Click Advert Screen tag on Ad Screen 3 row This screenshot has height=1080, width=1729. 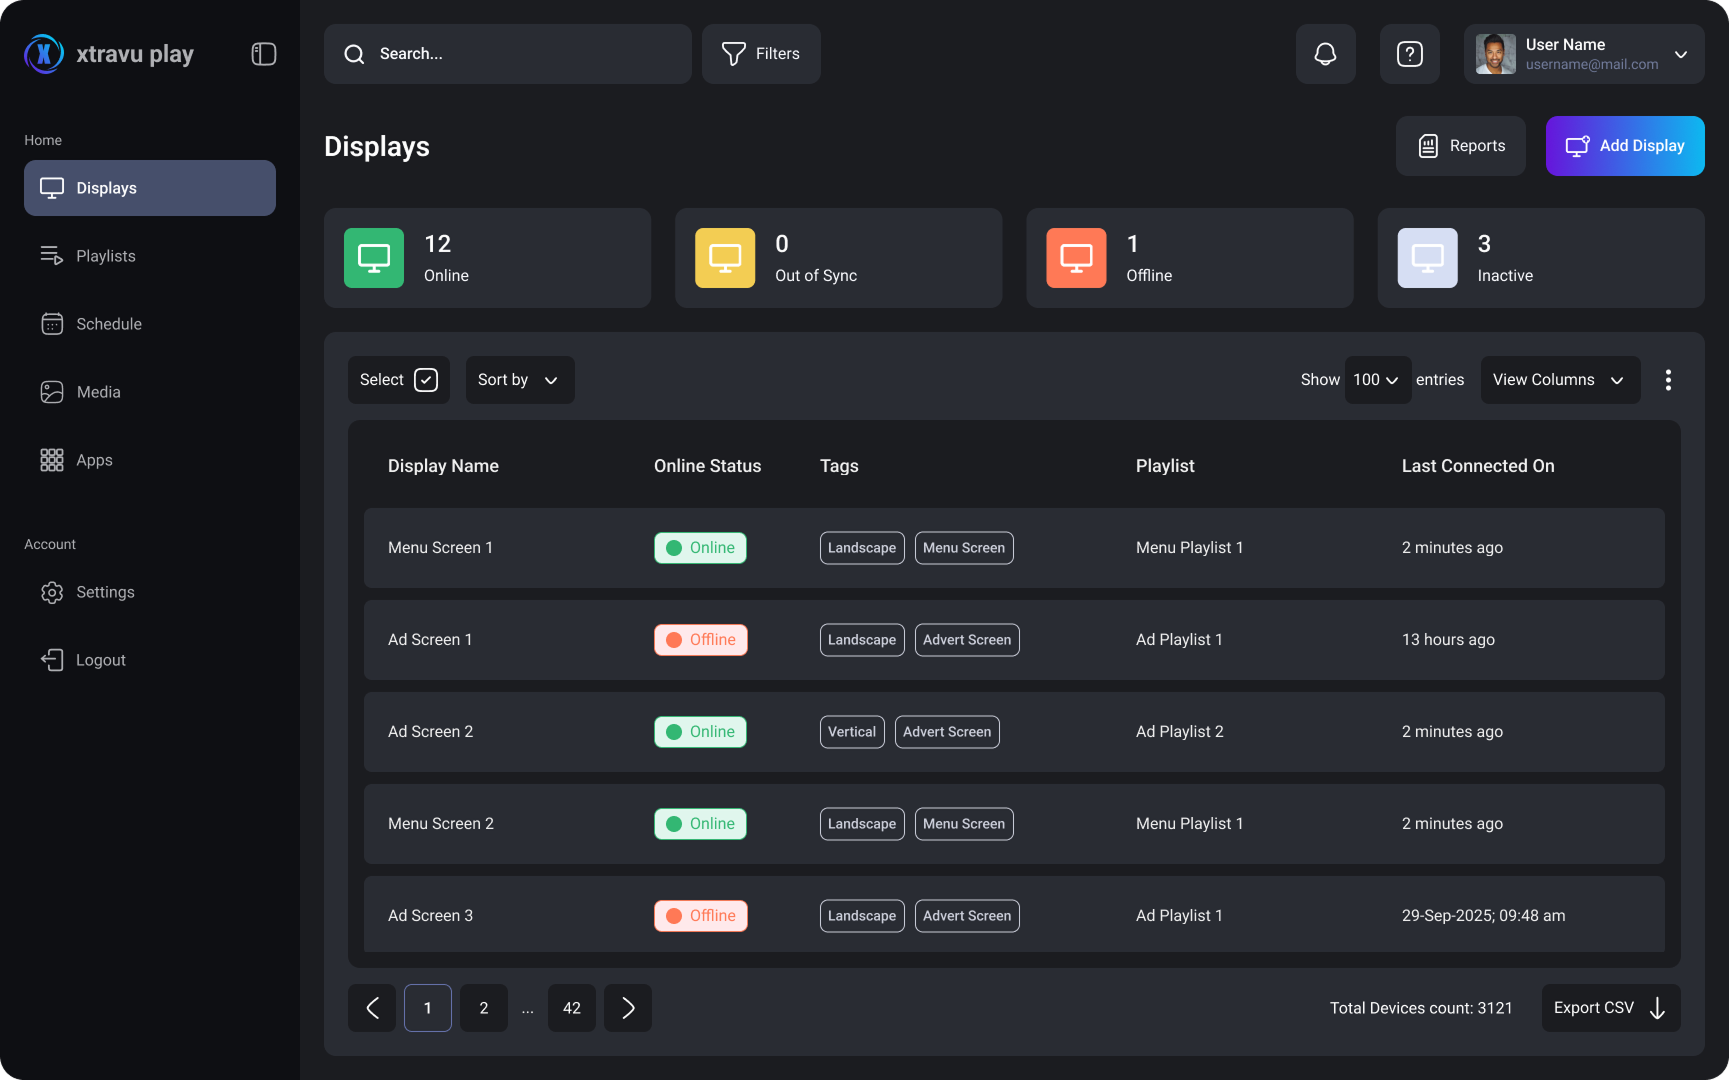point(967,916)
